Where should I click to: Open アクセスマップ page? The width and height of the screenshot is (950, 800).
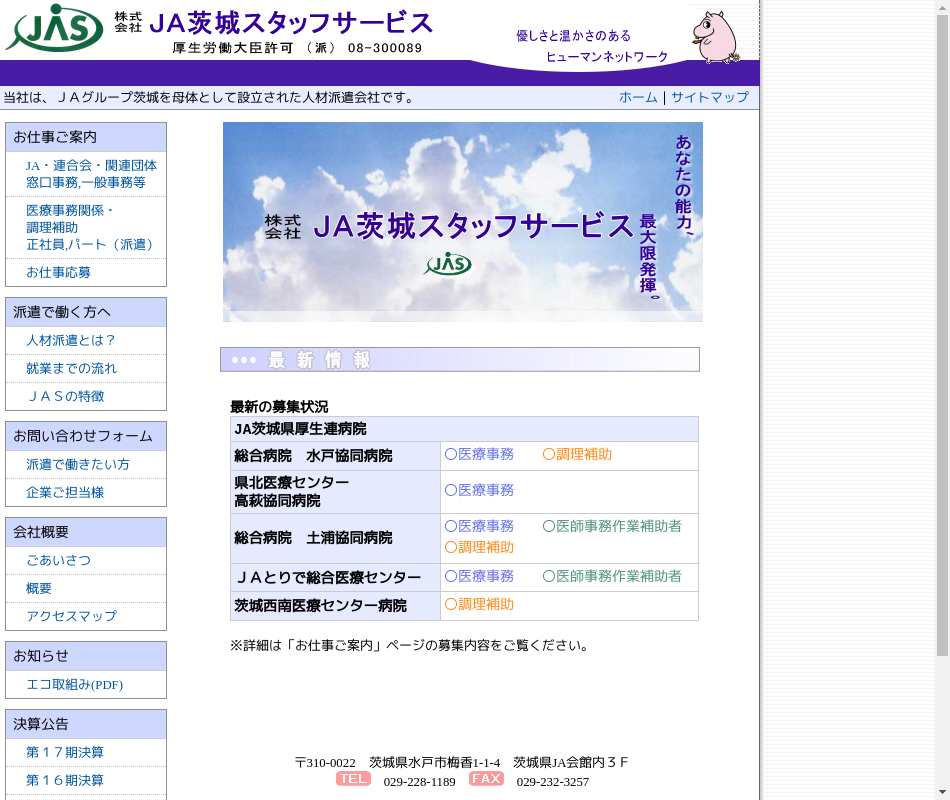click(71, 616)
